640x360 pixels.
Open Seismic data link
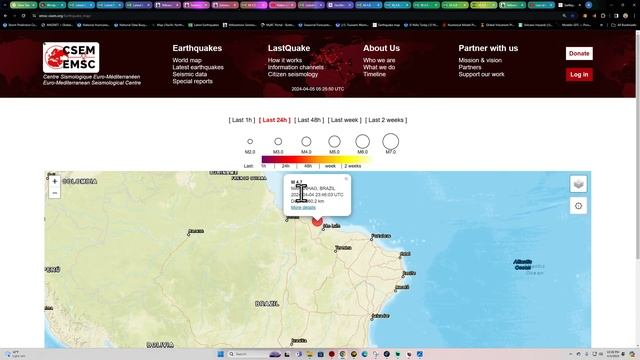[x=189, y=74]
